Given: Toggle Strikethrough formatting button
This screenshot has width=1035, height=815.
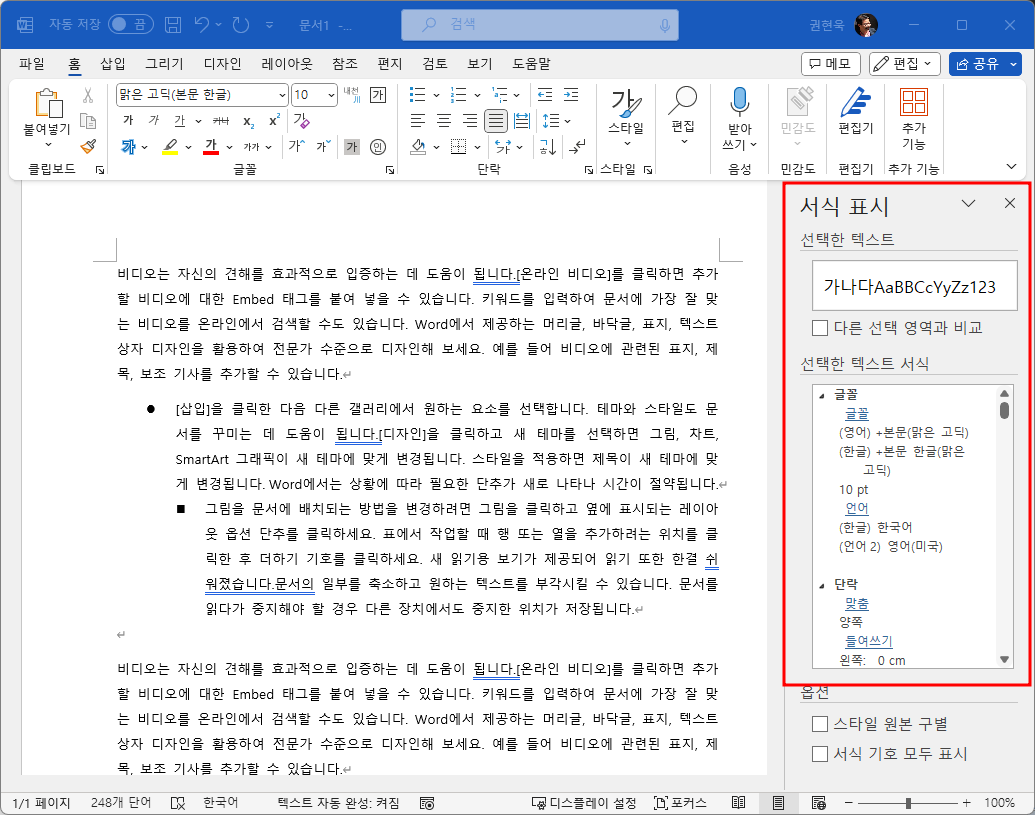Looking at the screenshot, I should 221,121.
